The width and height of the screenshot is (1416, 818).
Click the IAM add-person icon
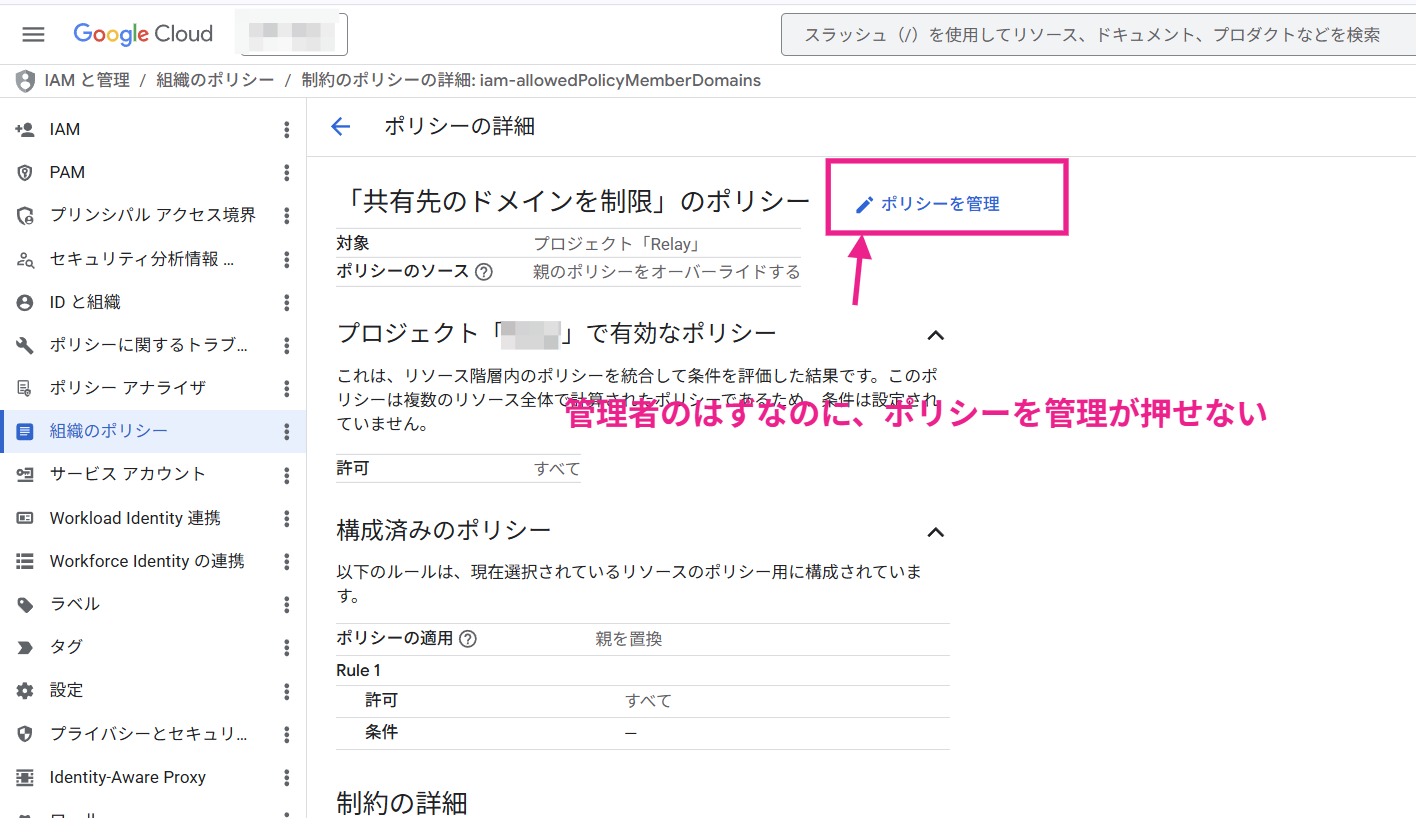pos(26,129)
